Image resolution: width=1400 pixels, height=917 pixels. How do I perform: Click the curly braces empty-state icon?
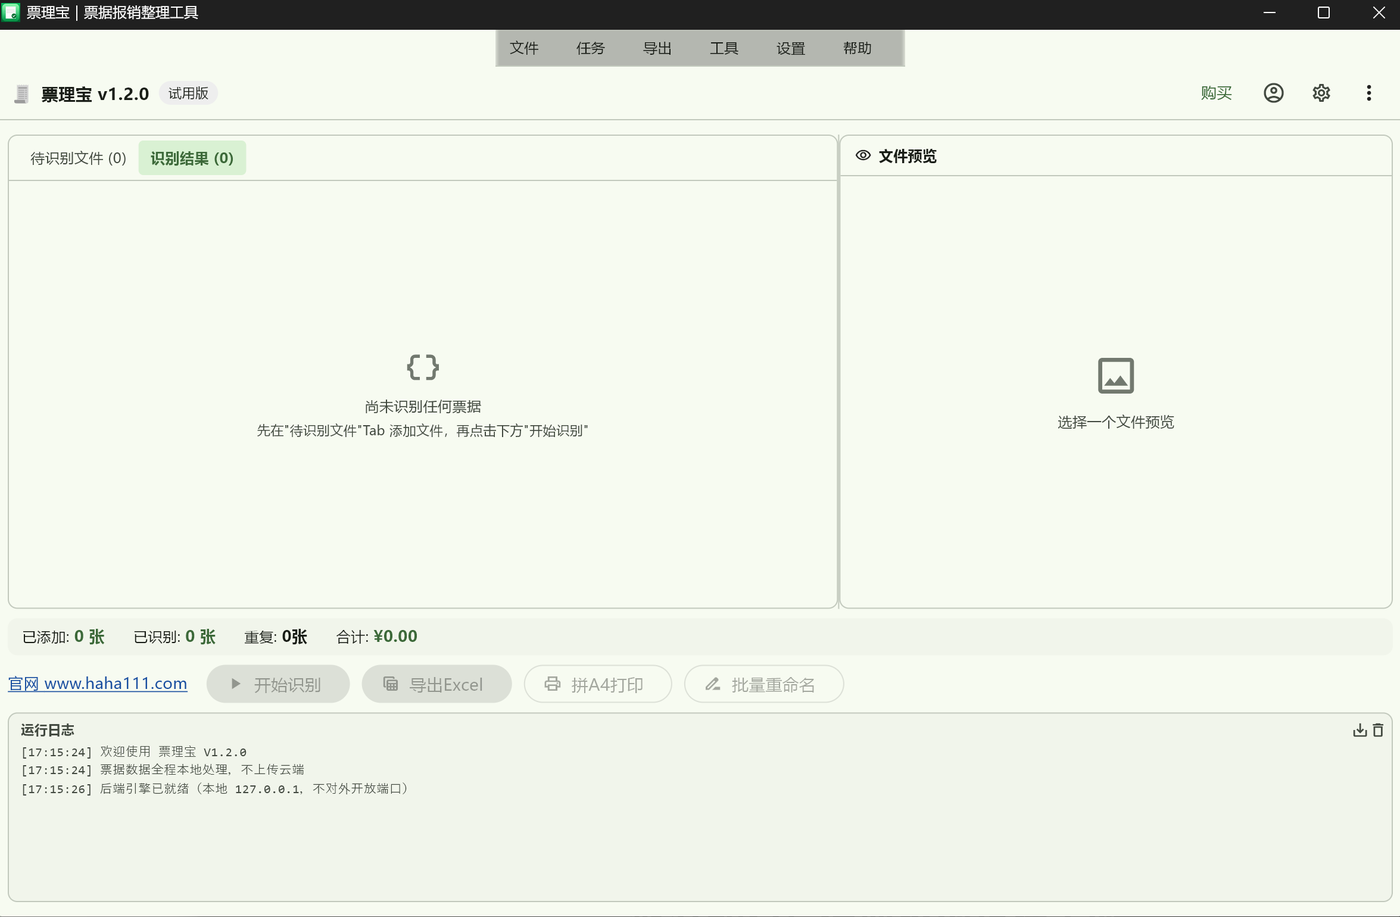click(423, 367)
